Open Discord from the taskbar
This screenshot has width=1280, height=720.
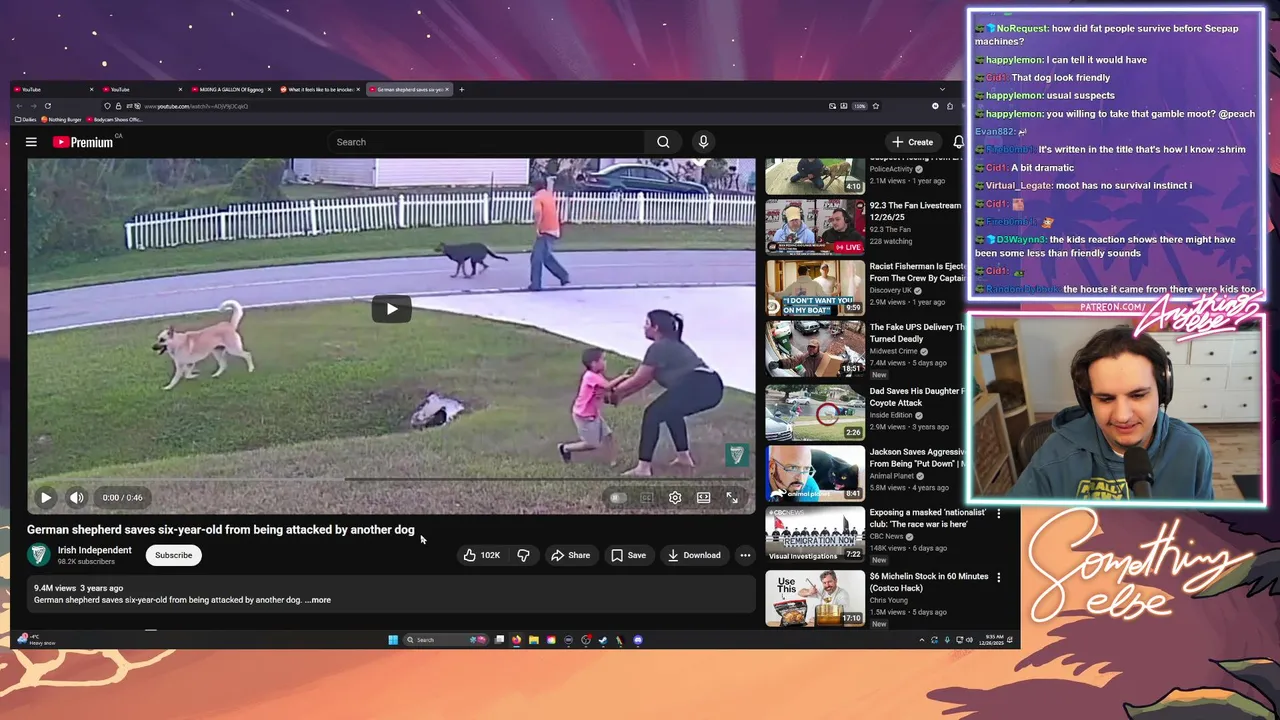(x=637, y=640)
